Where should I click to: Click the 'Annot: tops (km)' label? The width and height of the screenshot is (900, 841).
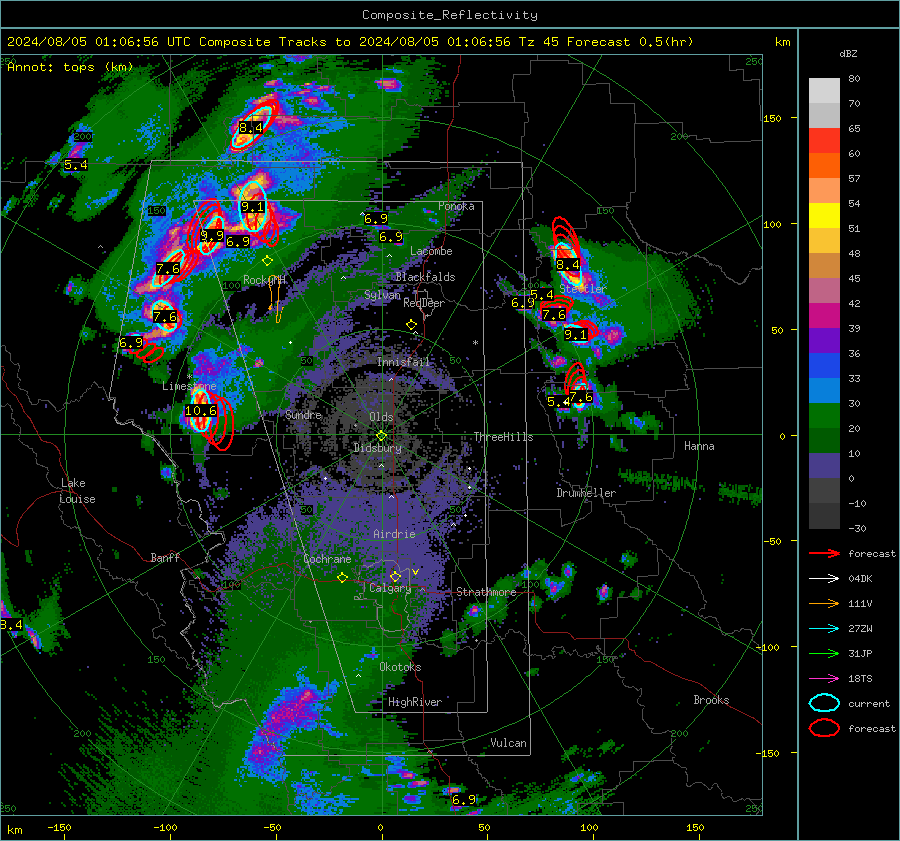tap(70, 67)
